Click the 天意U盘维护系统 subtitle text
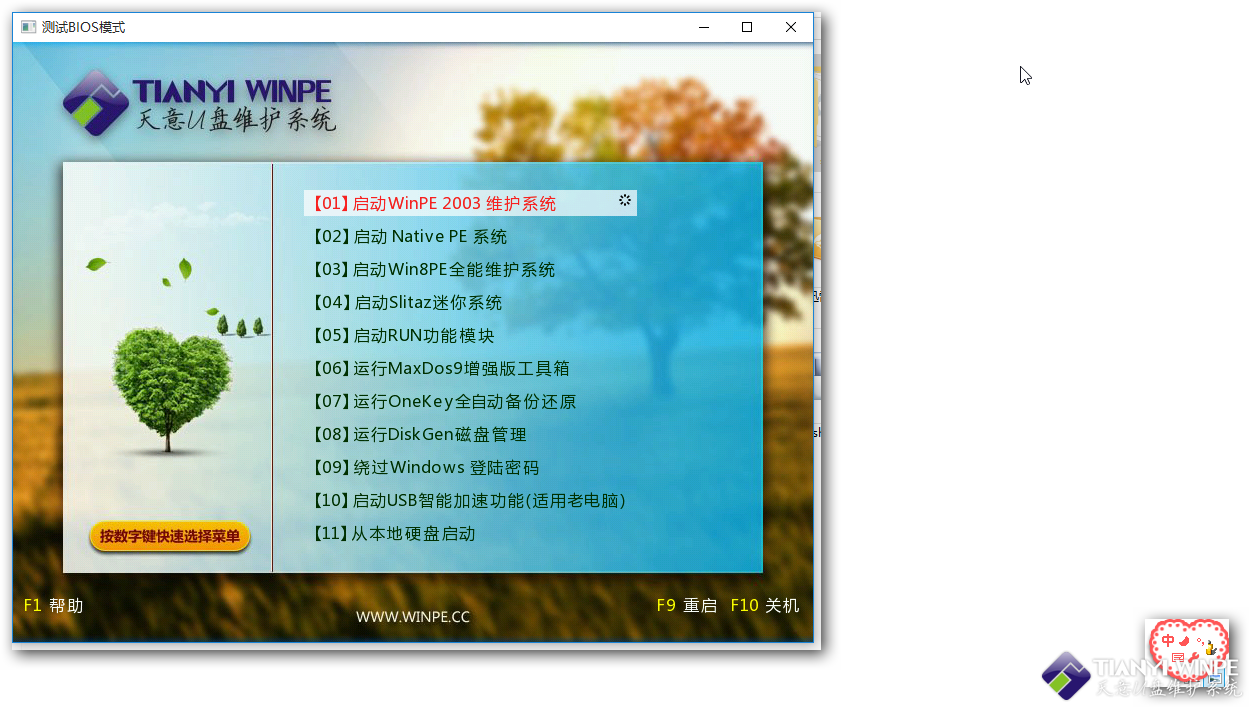Image resolution: width=1249 pixels, height=707 pixels. click(x=236, y=122)
